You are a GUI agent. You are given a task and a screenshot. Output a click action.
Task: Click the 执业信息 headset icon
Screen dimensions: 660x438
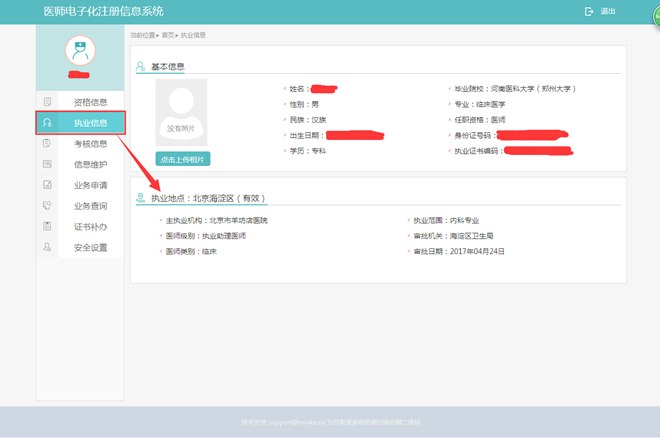[47, 123]
